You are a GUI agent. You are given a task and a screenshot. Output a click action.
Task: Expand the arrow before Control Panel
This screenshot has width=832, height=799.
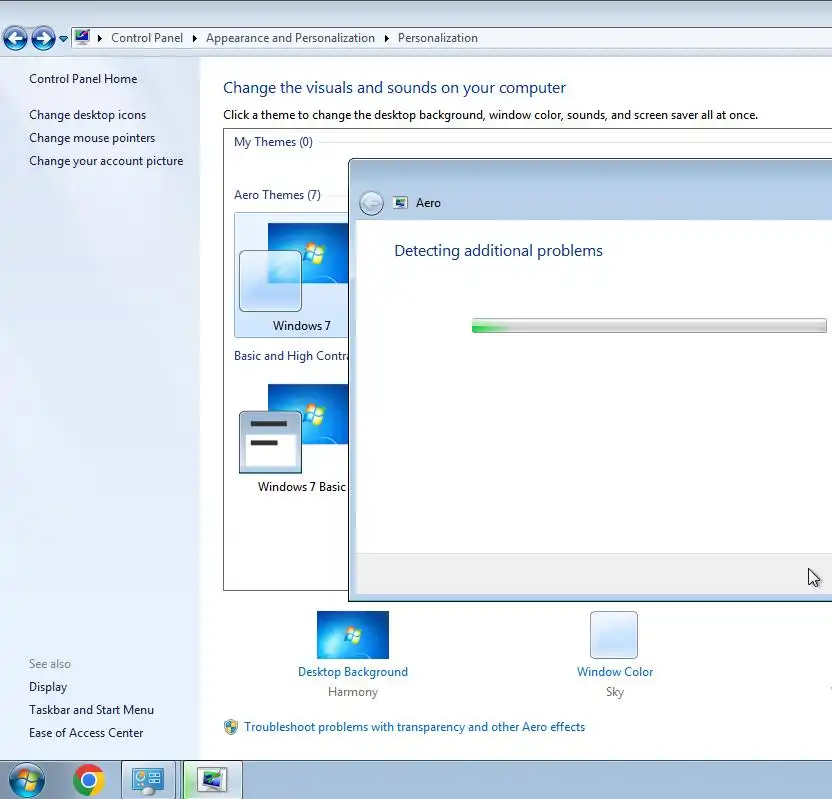[100, 38]
